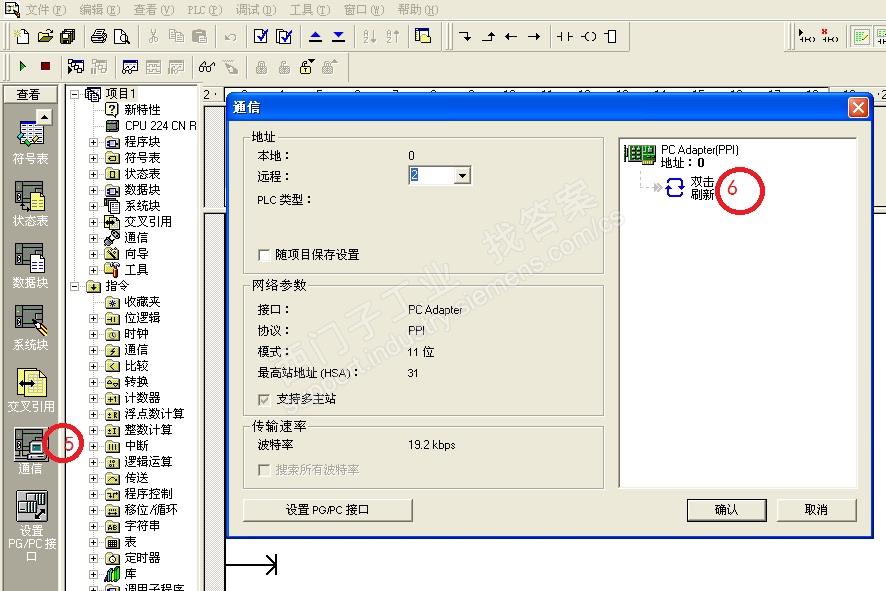Select 收藏夹 in instruction tree

click(142, 302)
